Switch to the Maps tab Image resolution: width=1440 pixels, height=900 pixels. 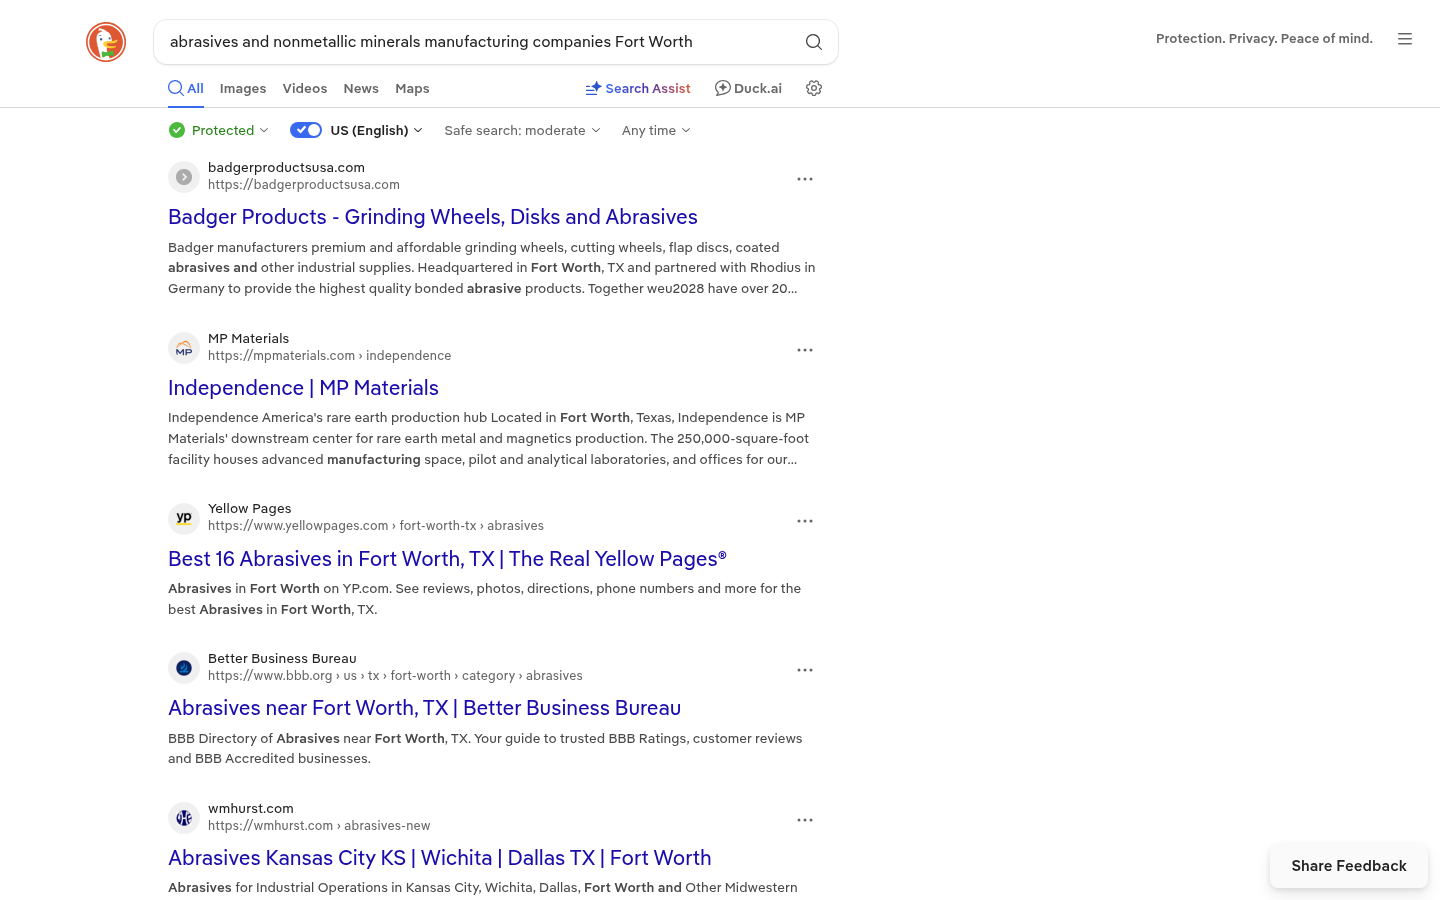click(x=412, y=88)
